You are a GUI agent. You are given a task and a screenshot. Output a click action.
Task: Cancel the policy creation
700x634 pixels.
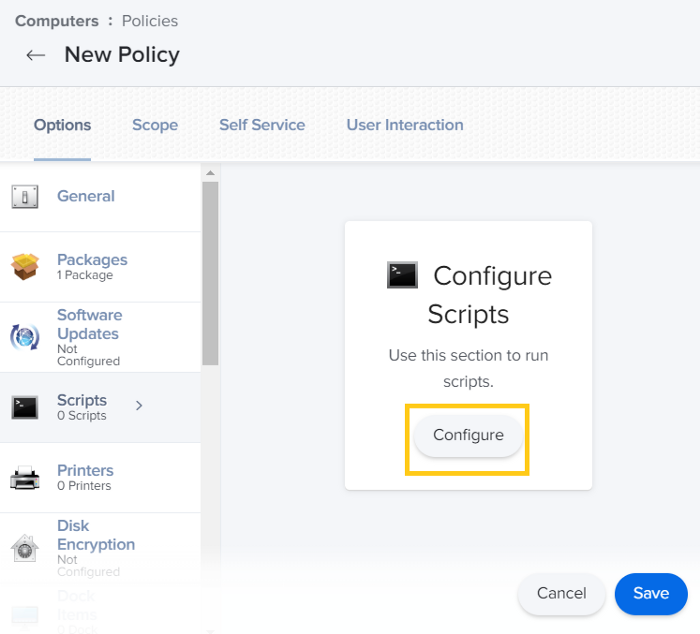(561, 594)
